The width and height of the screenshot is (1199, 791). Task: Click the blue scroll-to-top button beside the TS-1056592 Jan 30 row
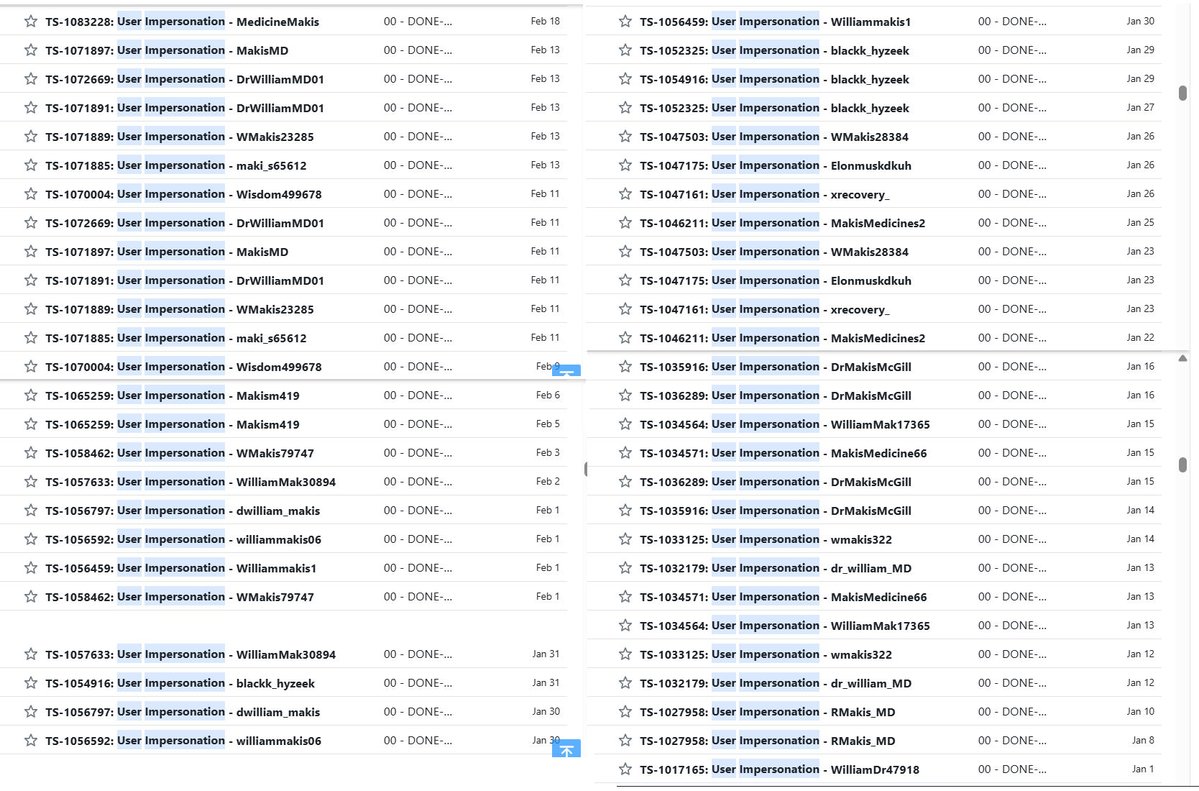(x=567, y=748)
